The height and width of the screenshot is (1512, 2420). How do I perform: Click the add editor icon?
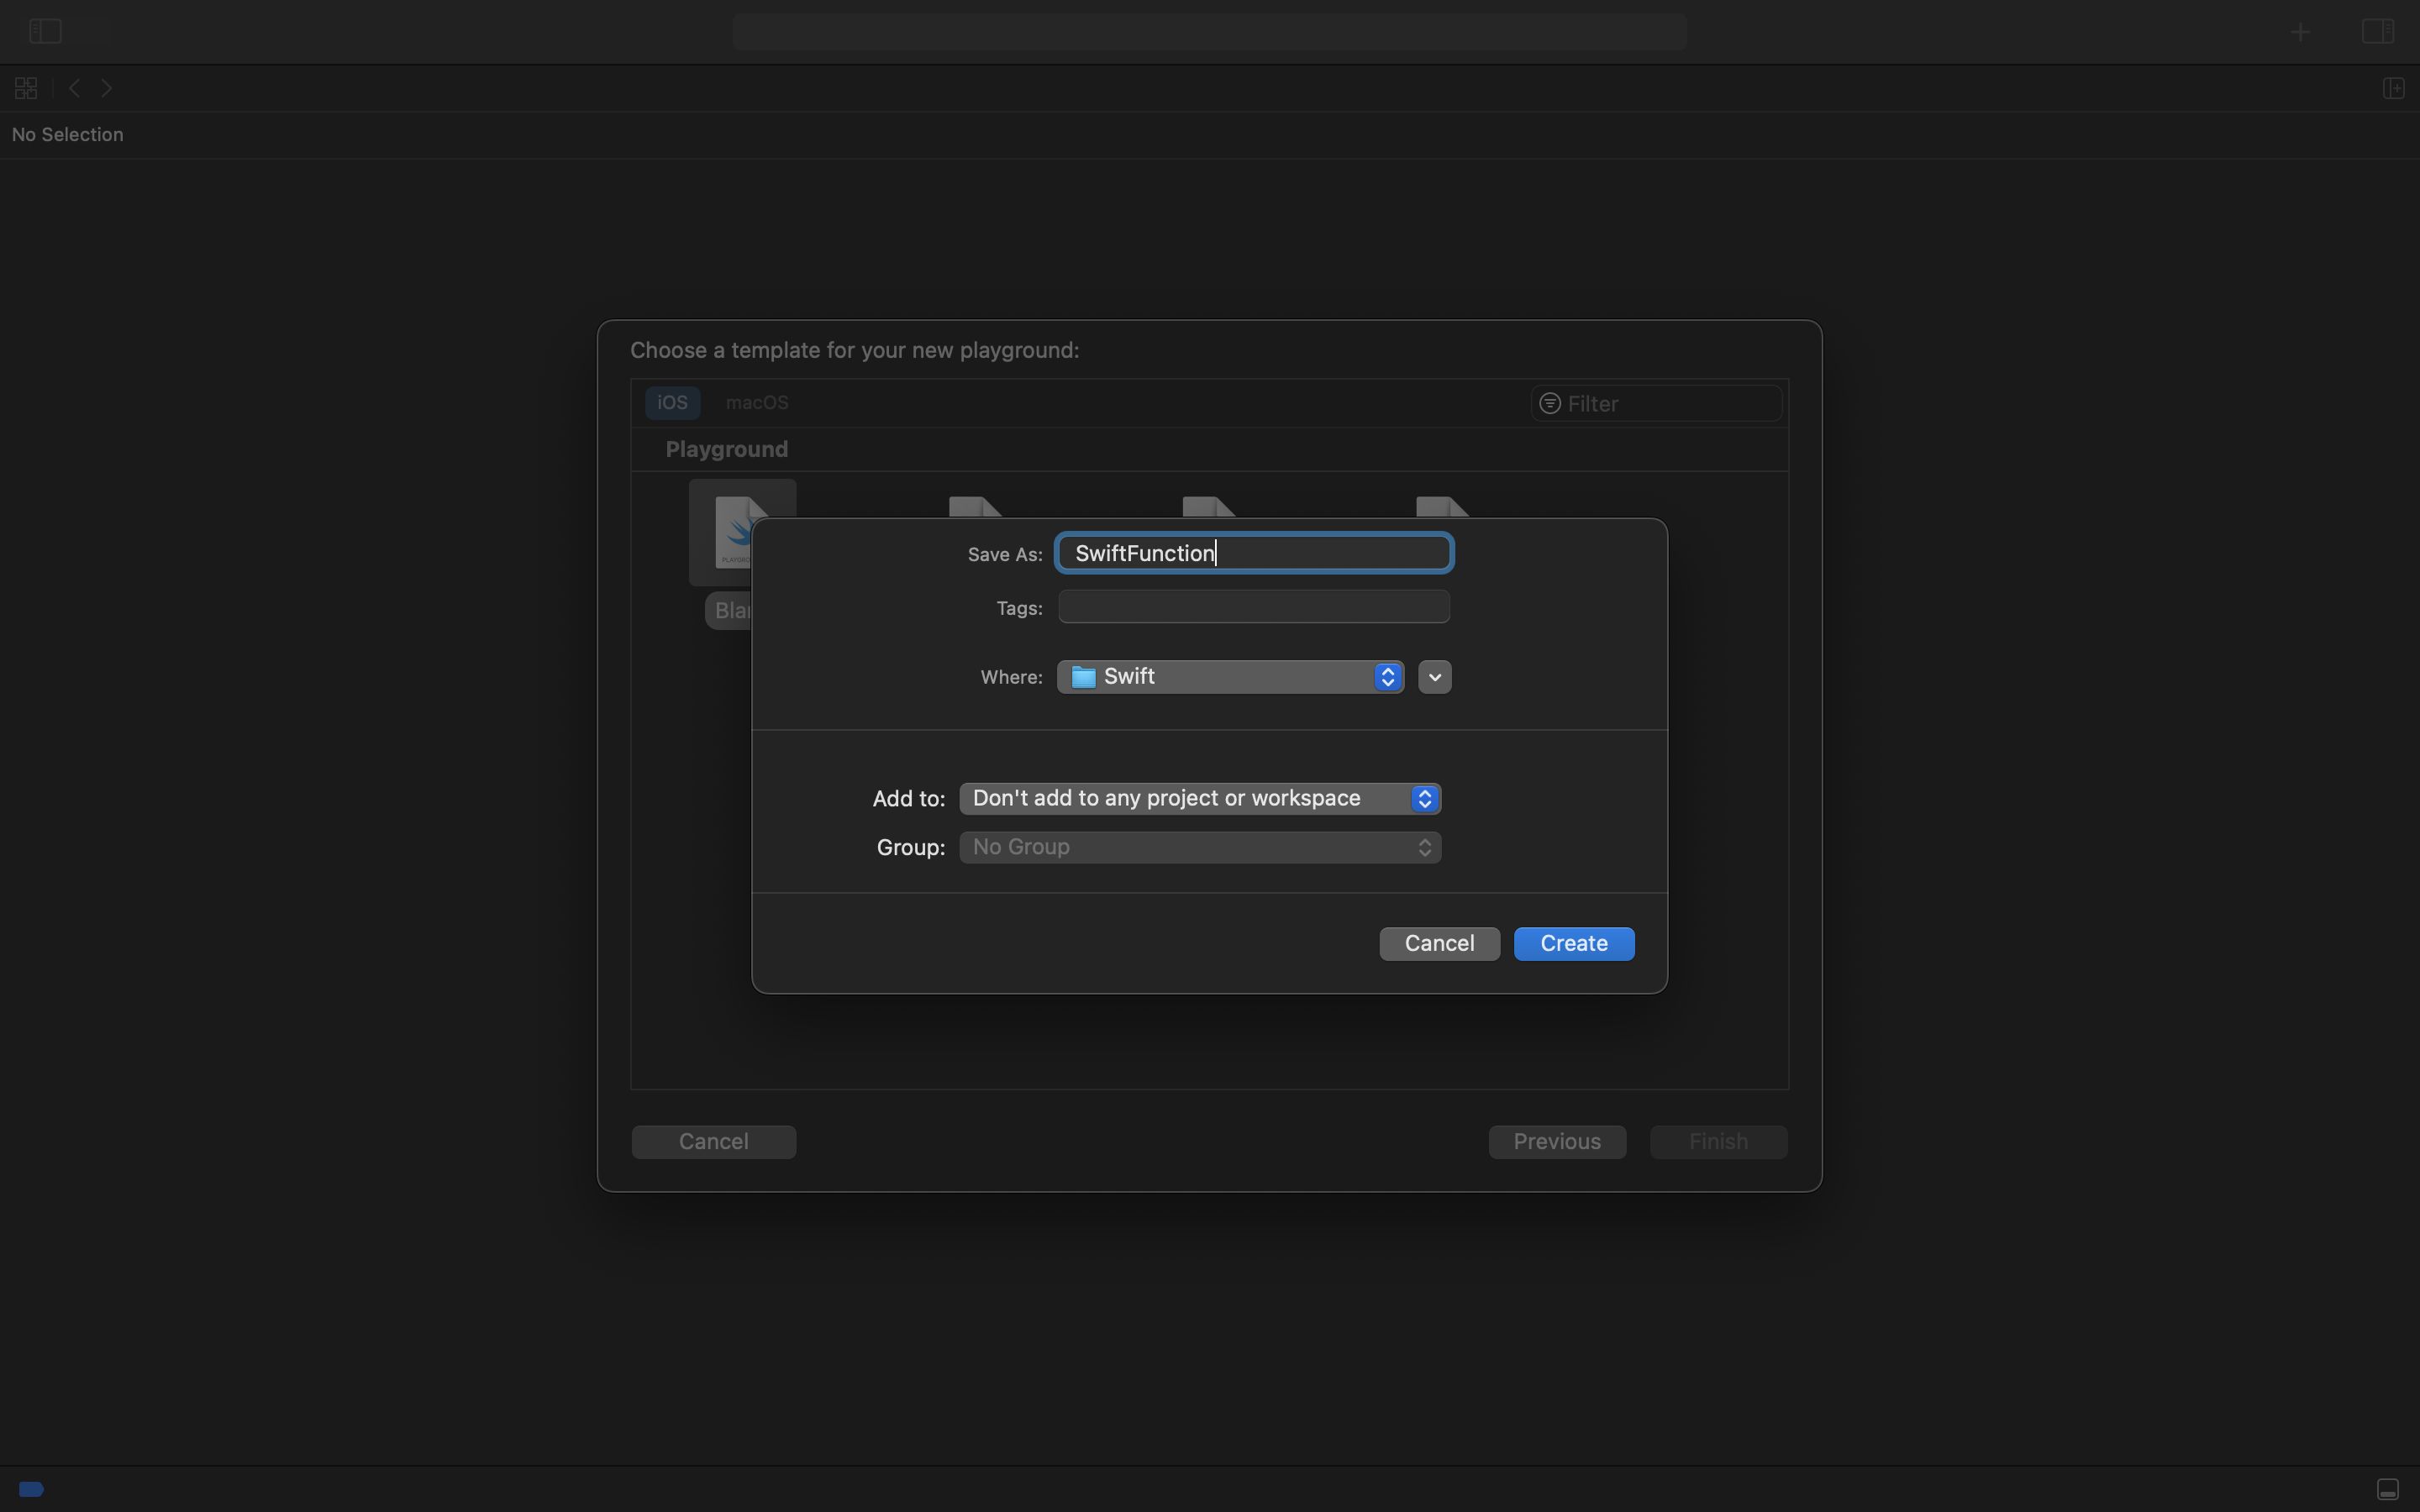2393,89
